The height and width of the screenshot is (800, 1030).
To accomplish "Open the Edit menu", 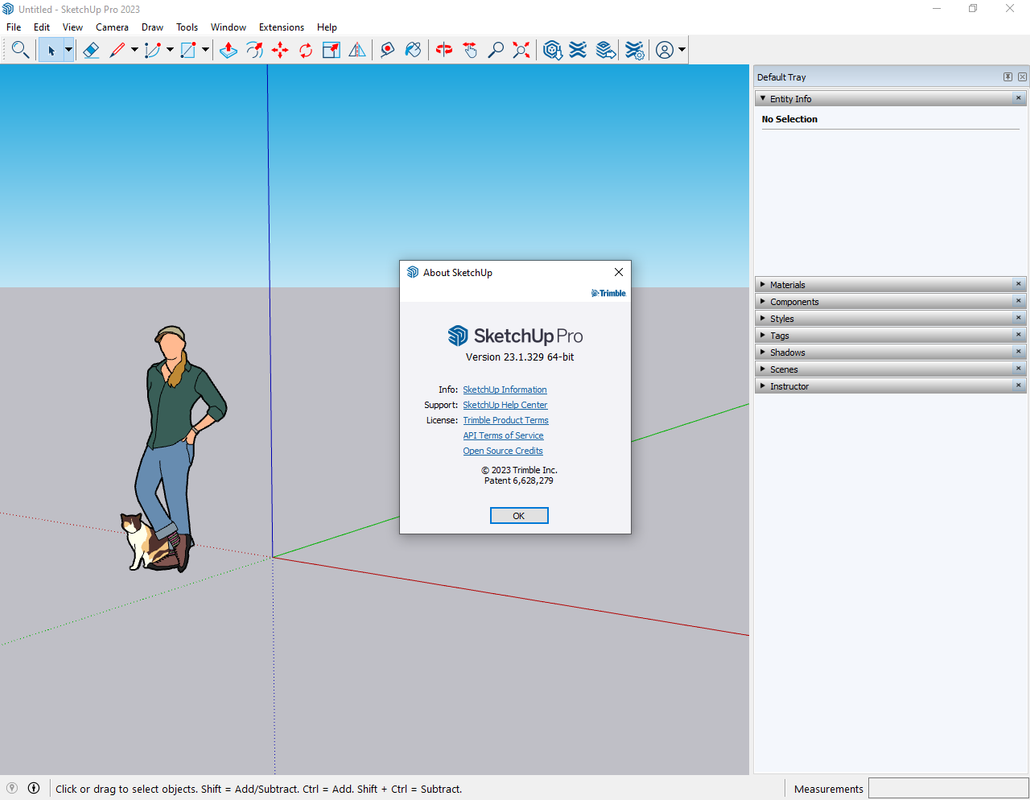I will tap(41, 27).
